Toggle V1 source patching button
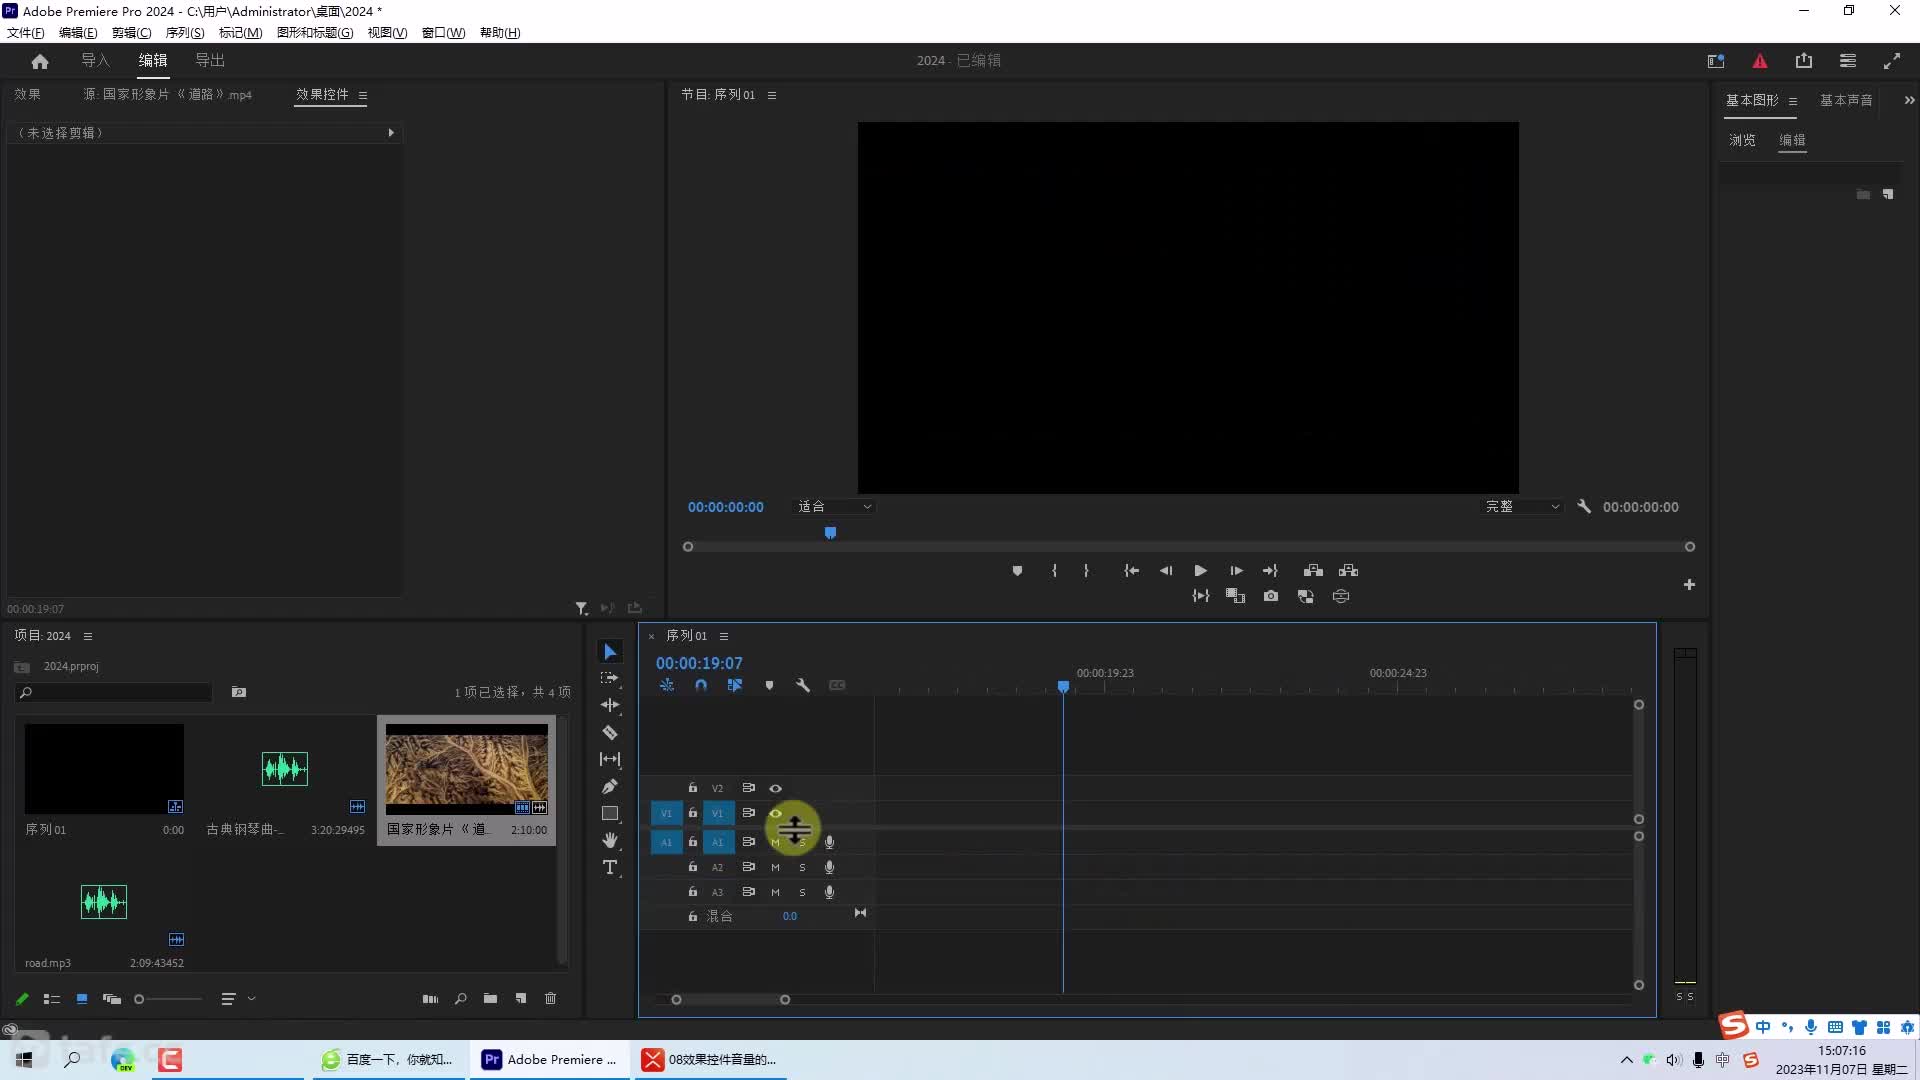 [666, 813]
